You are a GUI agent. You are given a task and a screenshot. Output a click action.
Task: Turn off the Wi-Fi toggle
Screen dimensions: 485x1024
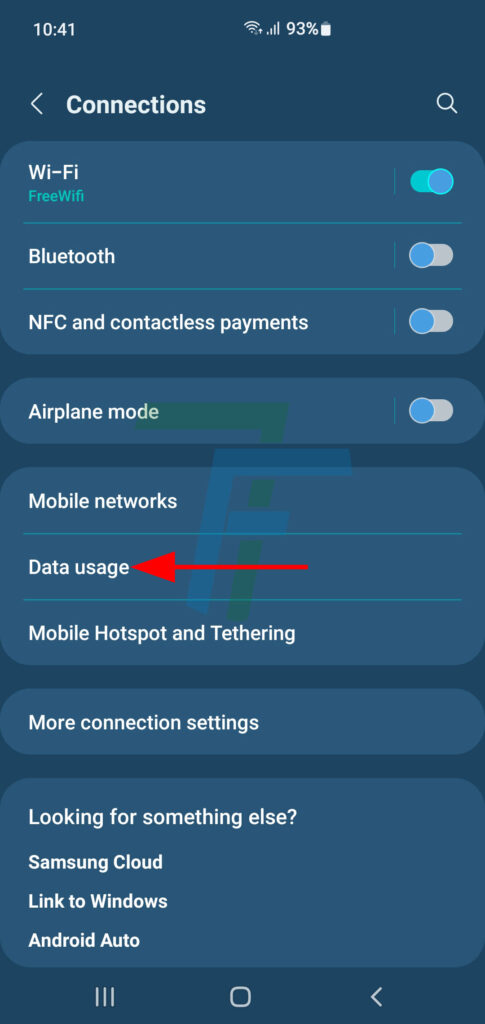[431, 181]
